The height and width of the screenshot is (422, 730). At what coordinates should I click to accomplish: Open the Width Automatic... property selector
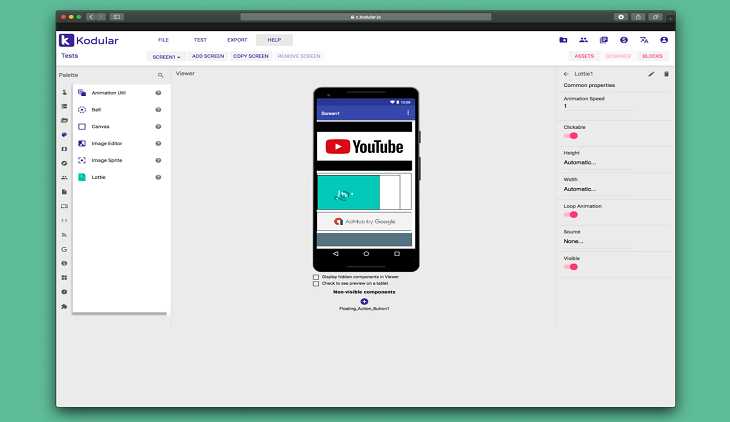597,189
